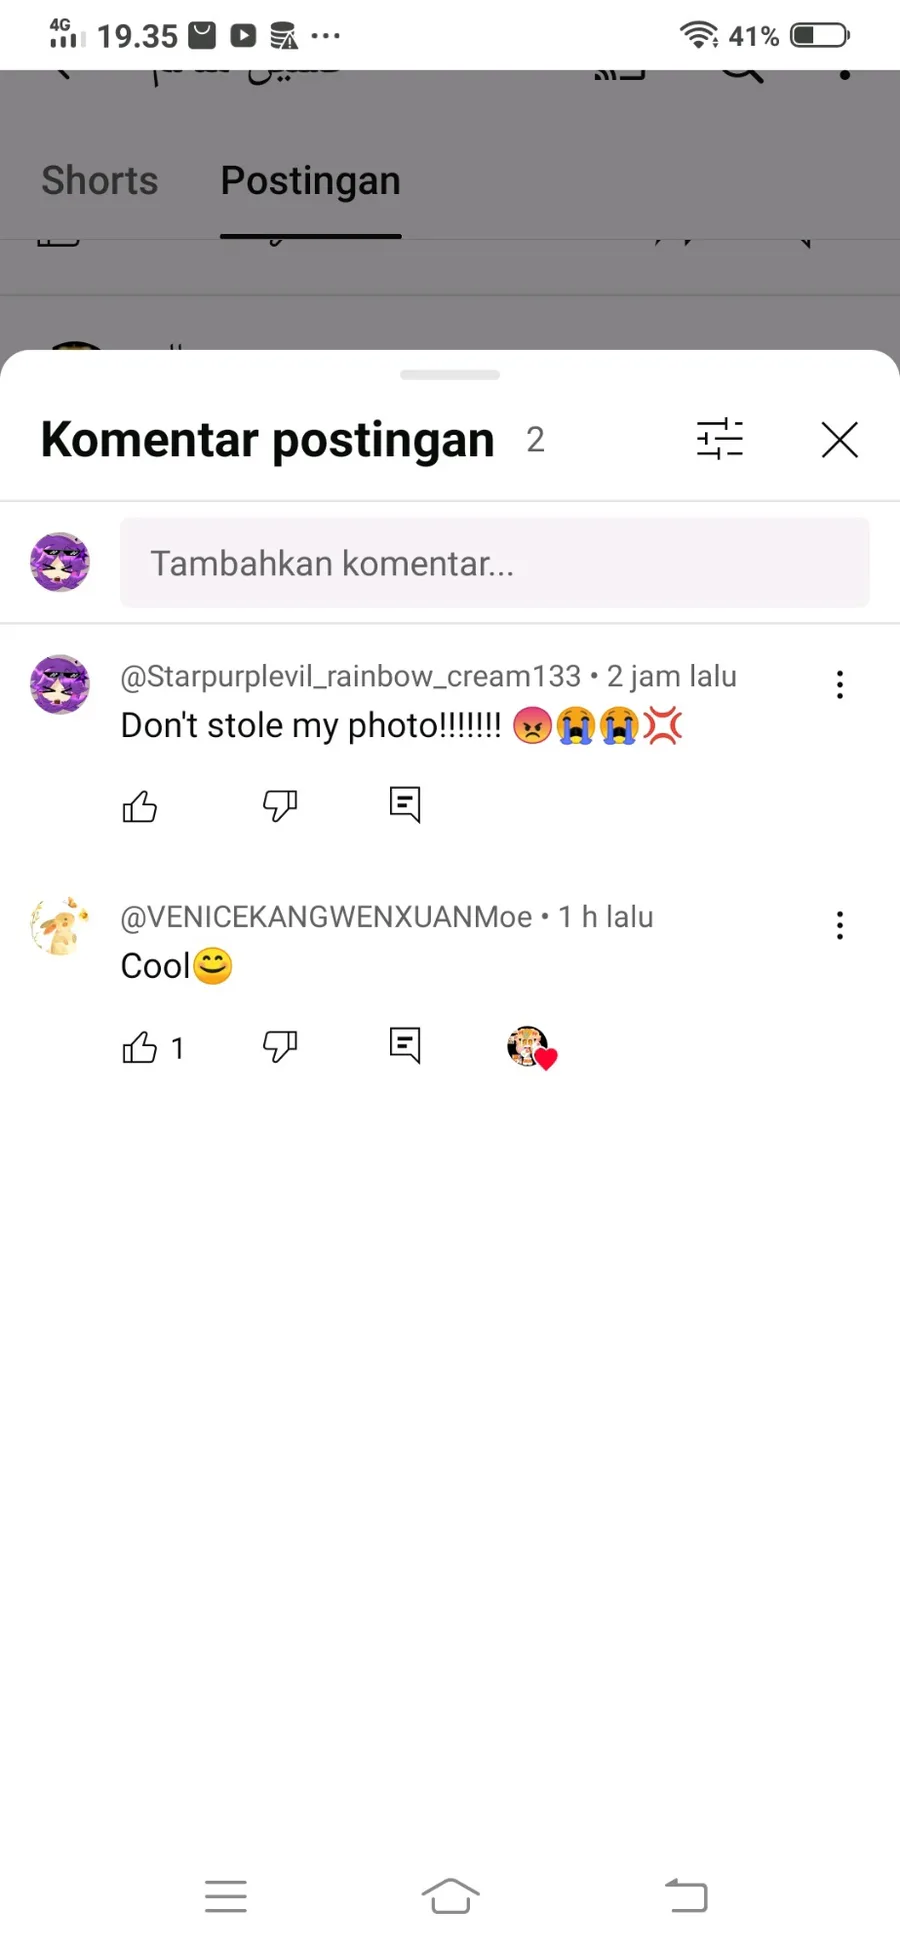Reply to the VENICEKANGWENXUANMoe comment
Viewport: 900px width, 1949px height.
point(405,1045)
